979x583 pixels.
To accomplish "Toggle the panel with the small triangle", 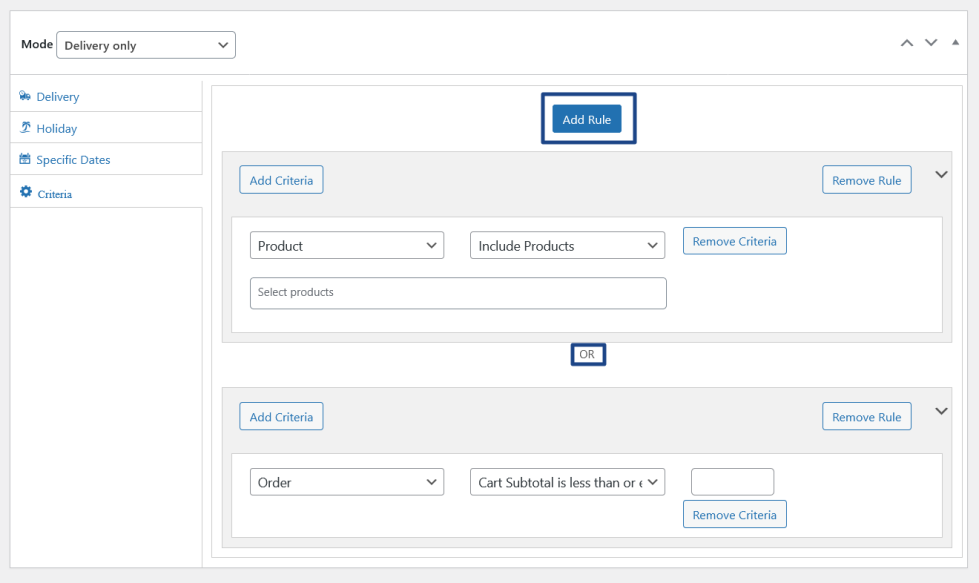I will (x=955, y=43).
